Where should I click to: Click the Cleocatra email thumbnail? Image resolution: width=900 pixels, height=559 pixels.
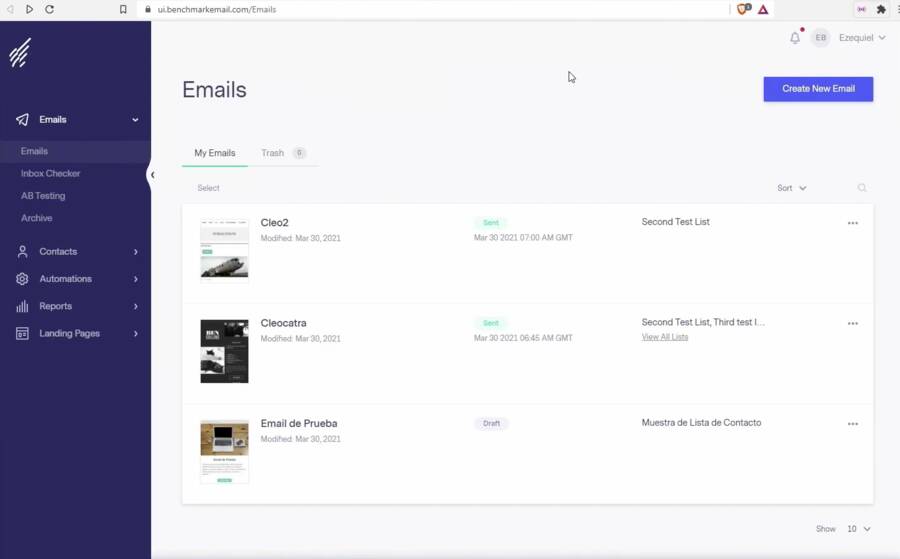point(224,351)
